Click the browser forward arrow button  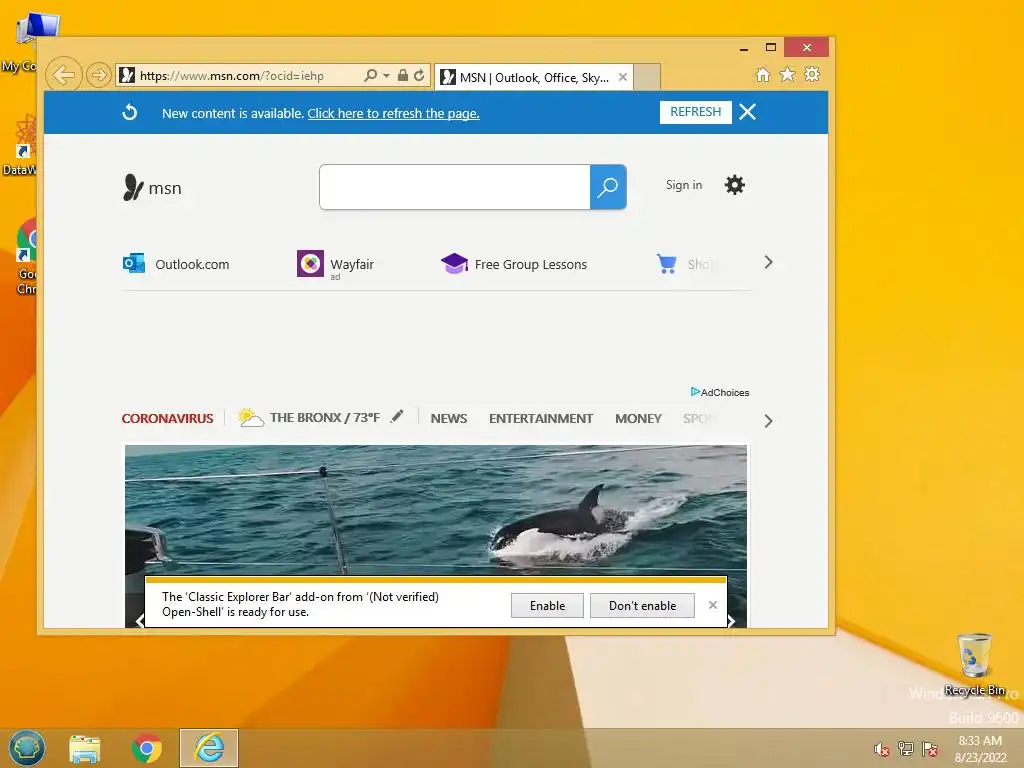tap(99, 75)
